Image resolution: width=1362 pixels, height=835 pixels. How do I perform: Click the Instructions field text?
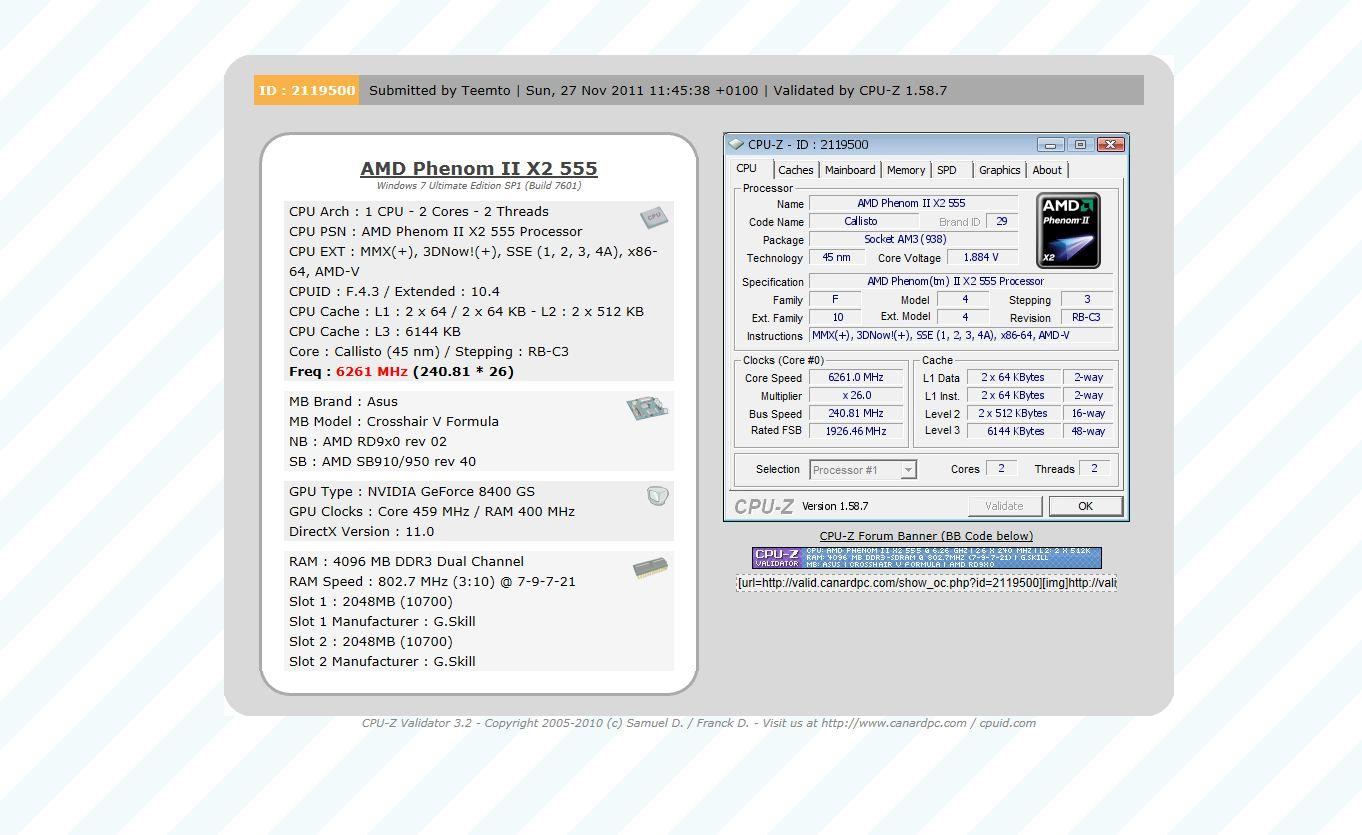[x=961, y=336]
